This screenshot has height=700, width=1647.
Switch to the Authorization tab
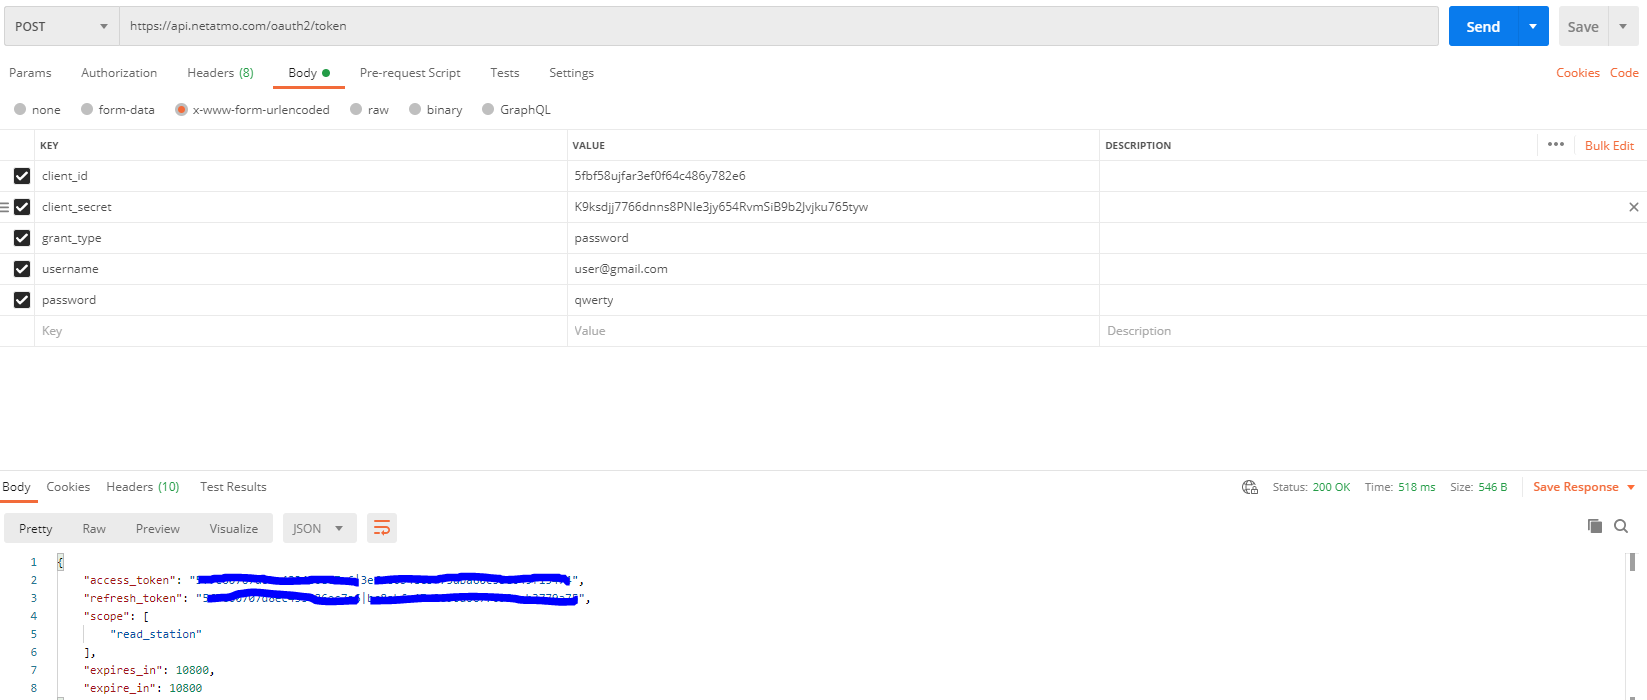click(x=119, y=73)
